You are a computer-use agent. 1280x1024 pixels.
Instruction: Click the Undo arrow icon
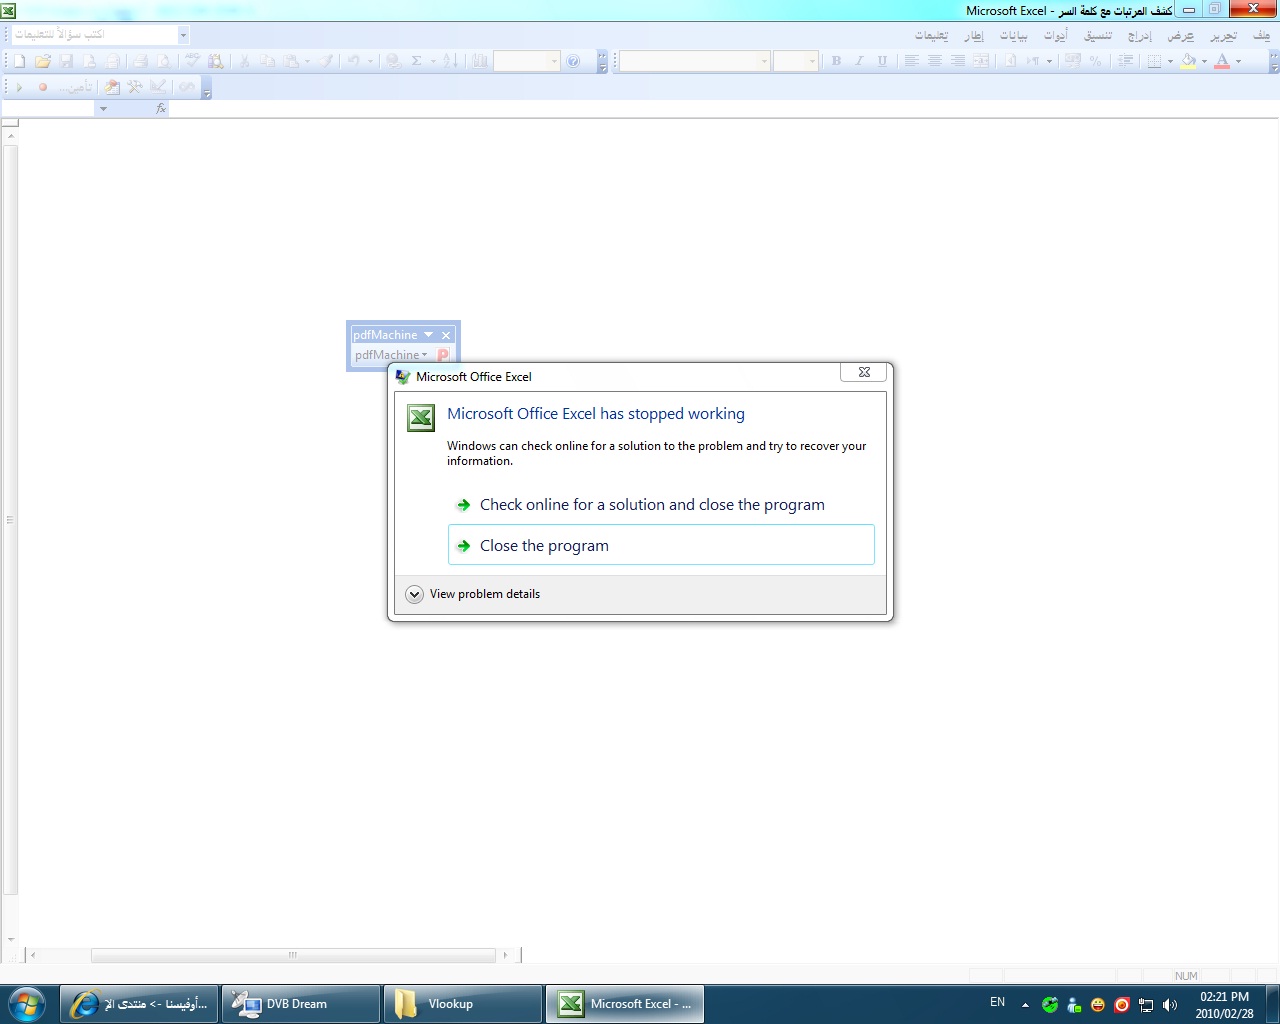353,61
